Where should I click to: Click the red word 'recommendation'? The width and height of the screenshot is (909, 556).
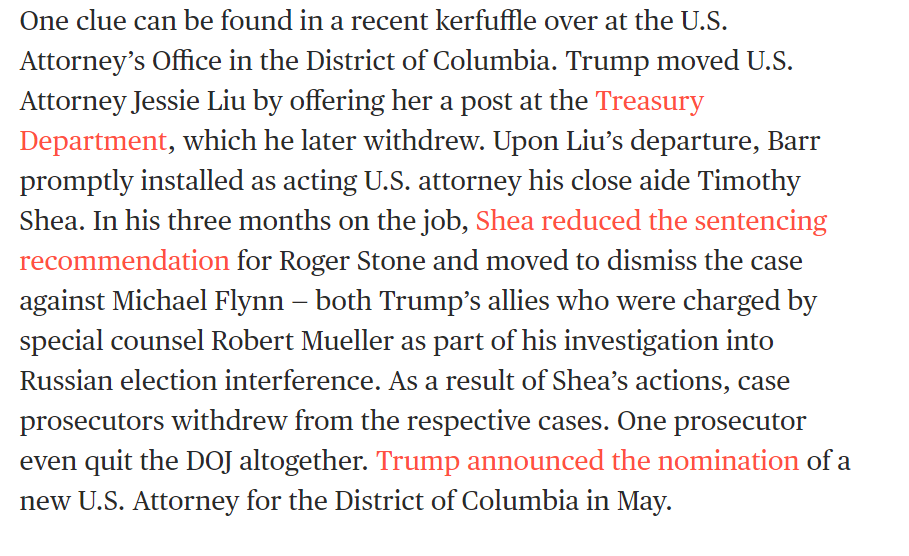tap(125, 261)
